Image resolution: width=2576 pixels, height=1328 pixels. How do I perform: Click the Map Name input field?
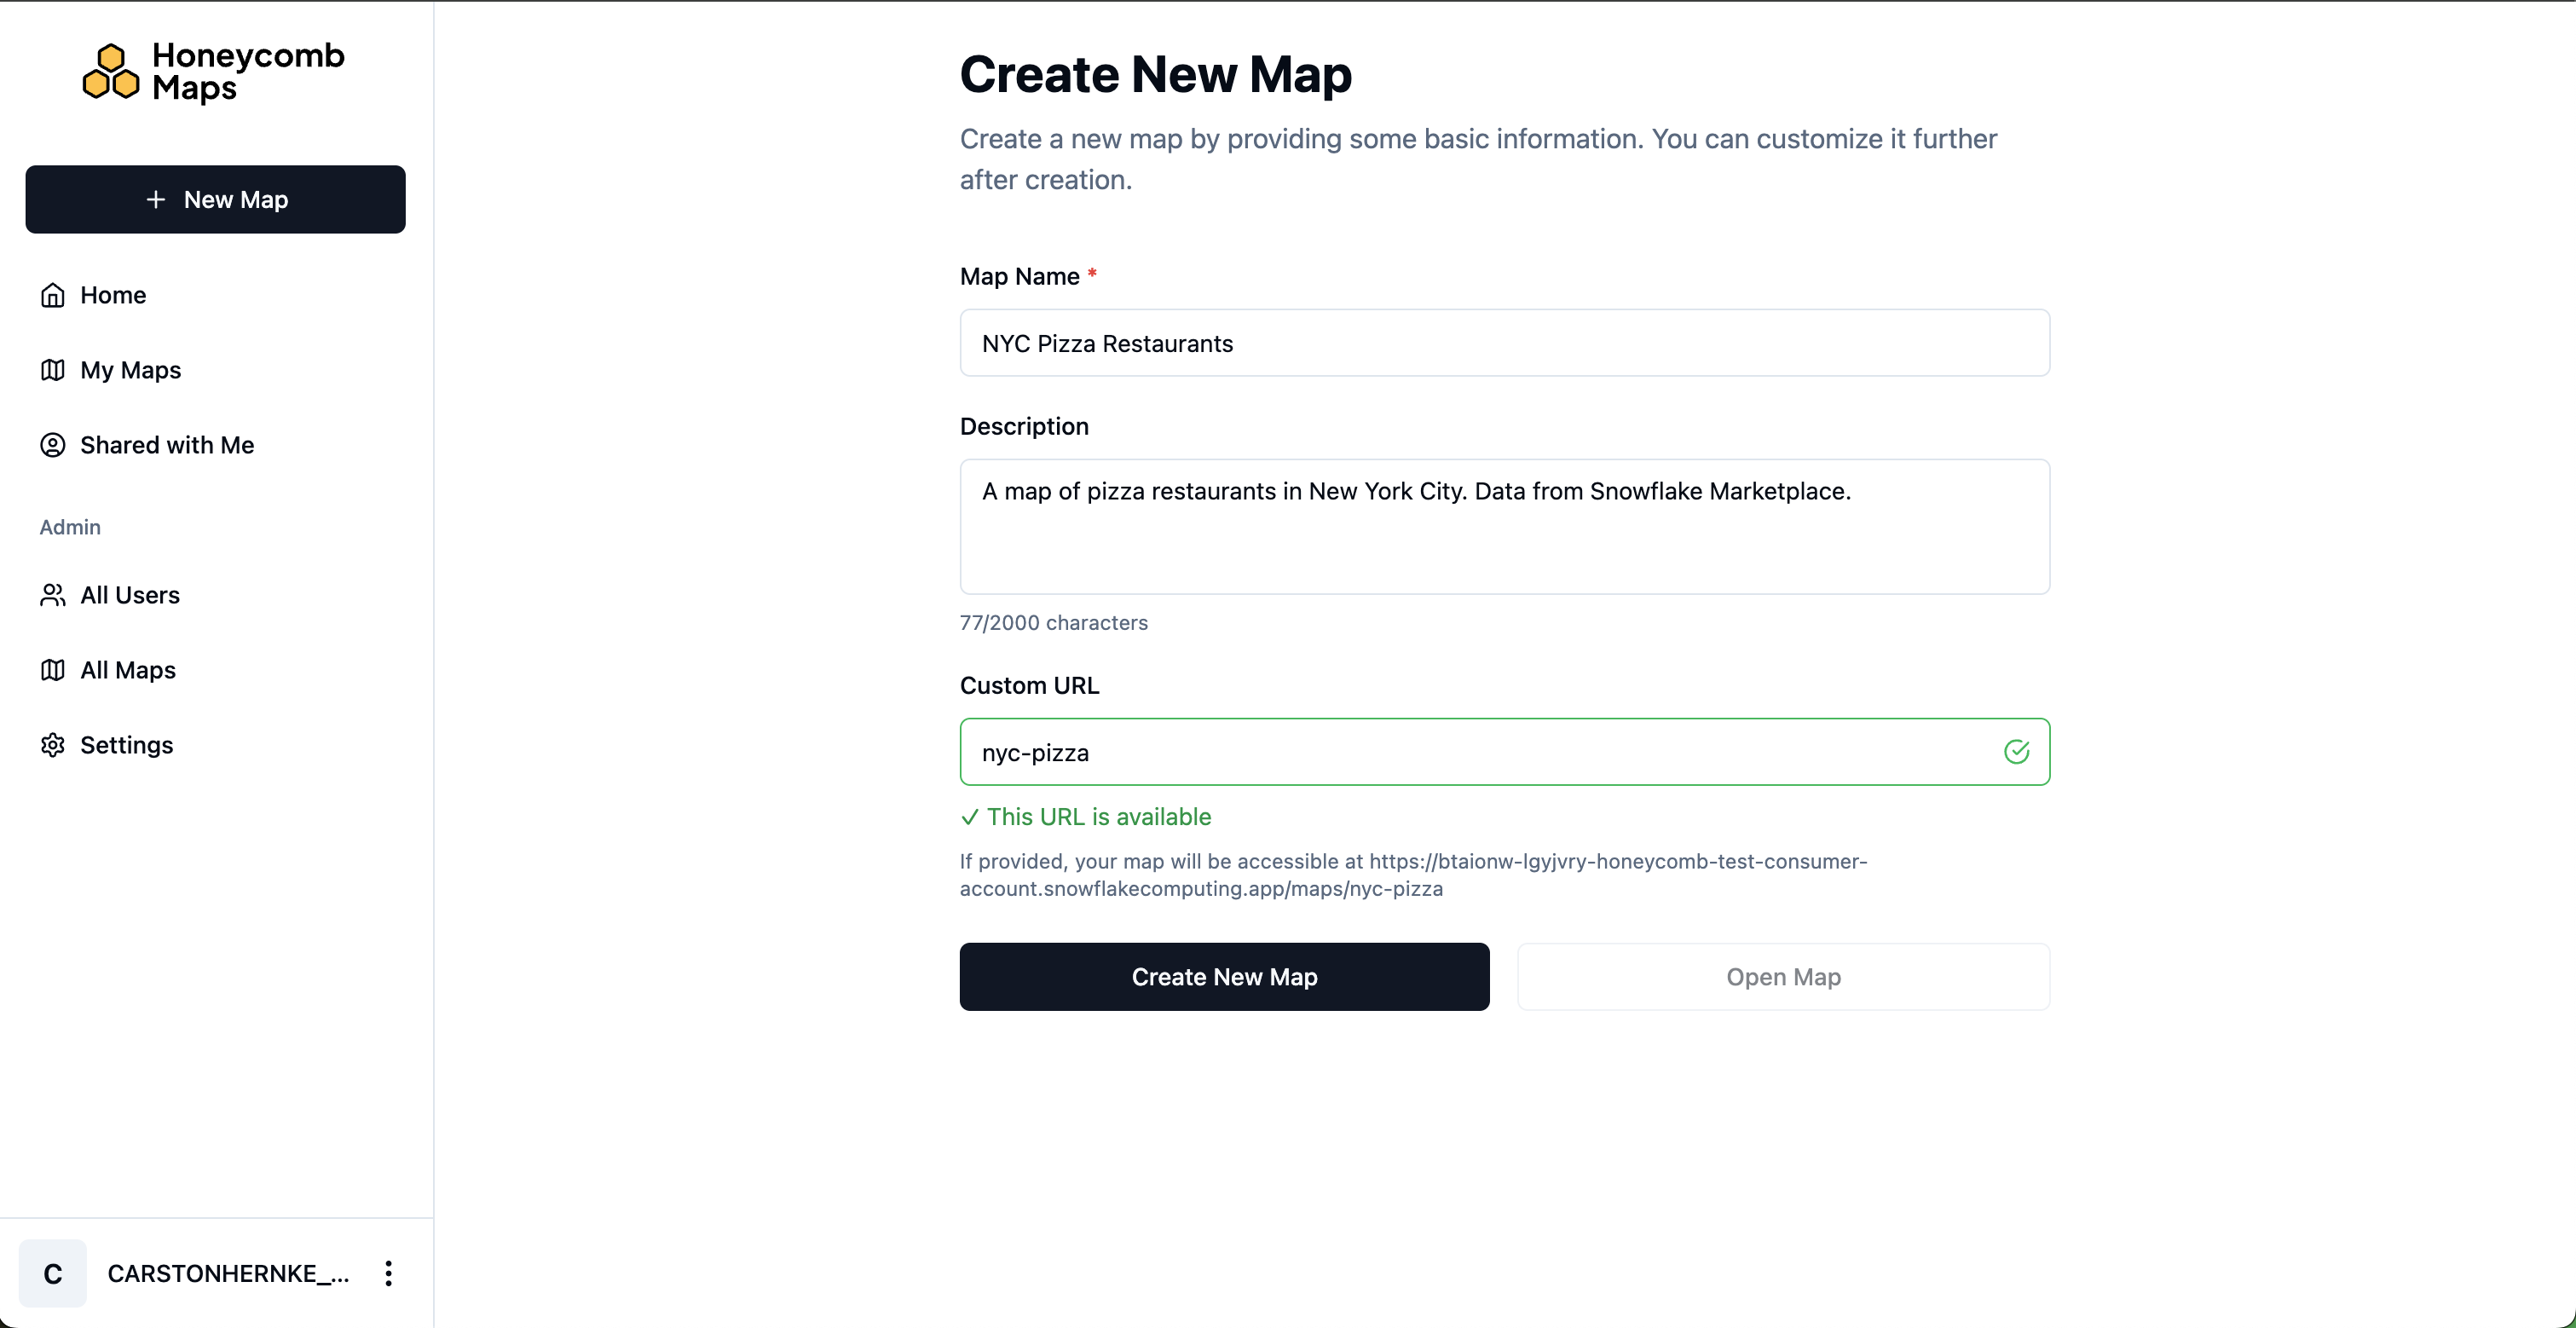[x=1504, y=343]
